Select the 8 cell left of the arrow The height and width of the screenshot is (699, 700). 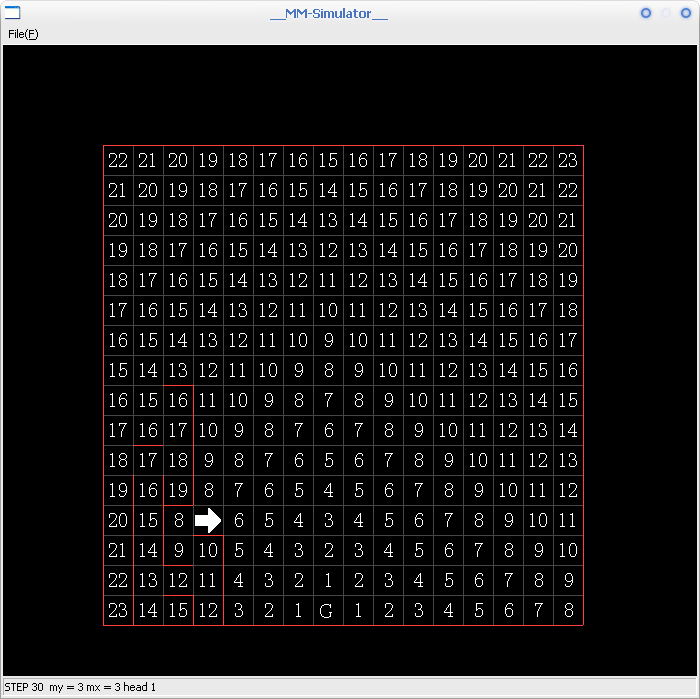pos(178,520)
